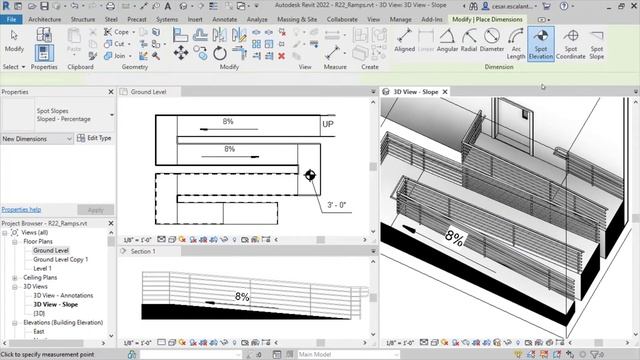This screenshot has width=640, height=360.
Task: Click the 3' - 0" elevation value text
Action: (x=336, y=205)
